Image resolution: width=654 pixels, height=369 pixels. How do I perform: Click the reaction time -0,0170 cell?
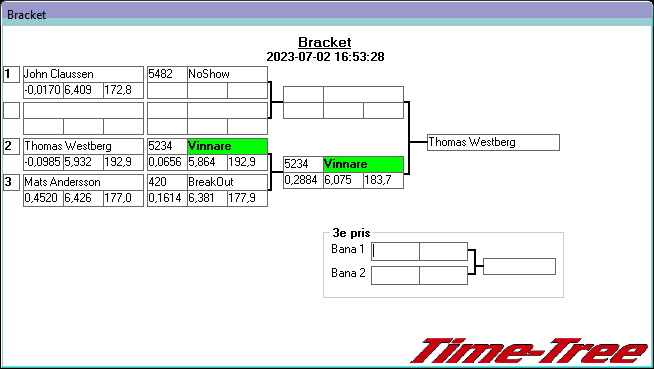click(43, 90)
